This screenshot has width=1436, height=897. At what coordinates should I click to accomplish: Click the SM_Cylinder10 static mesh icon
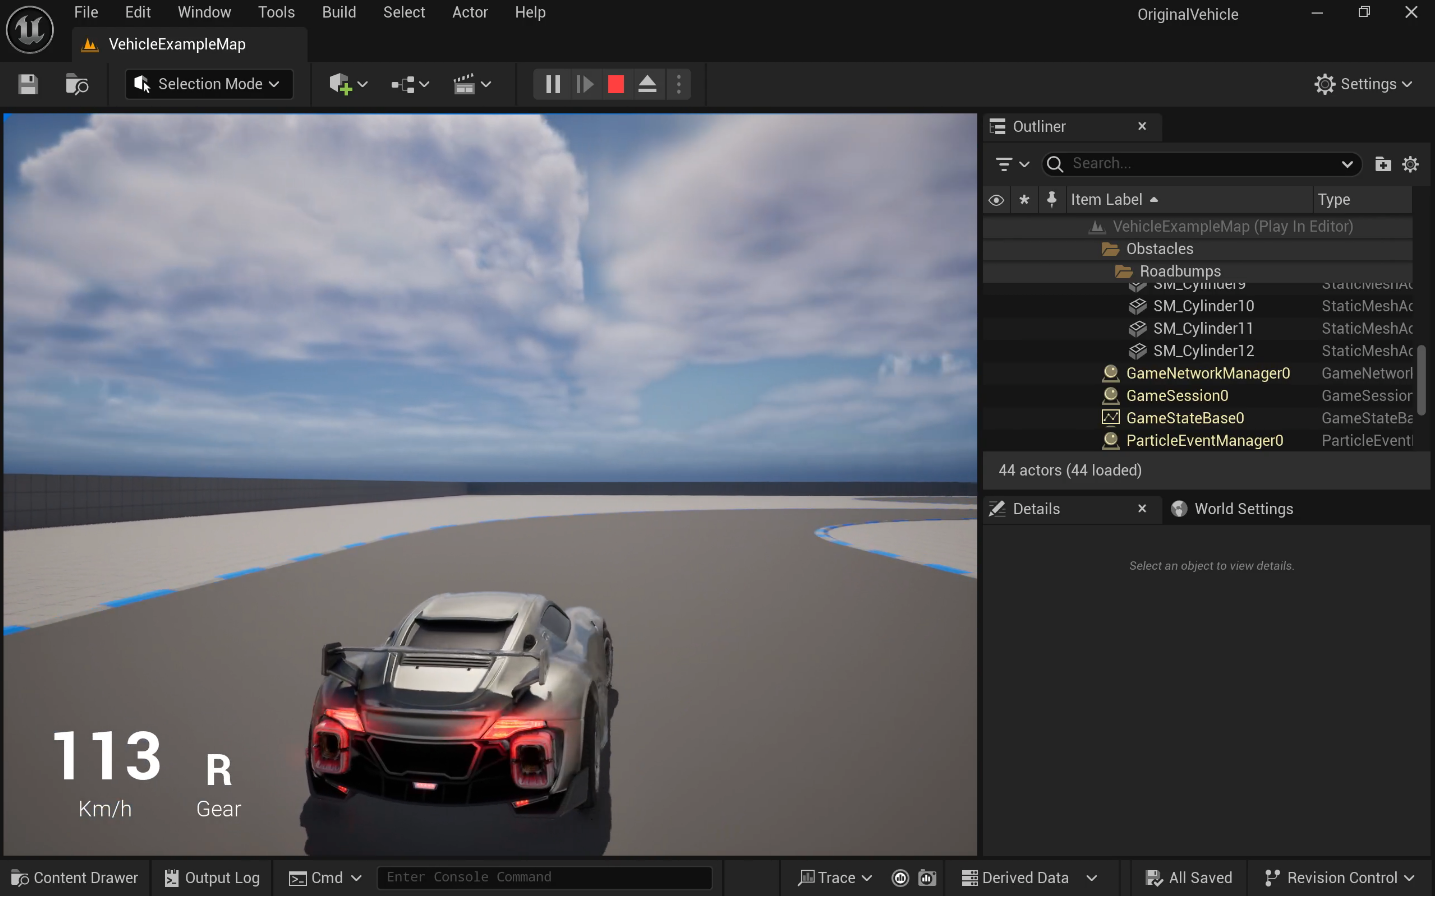pyautogui.click(x=1137, y=306)
